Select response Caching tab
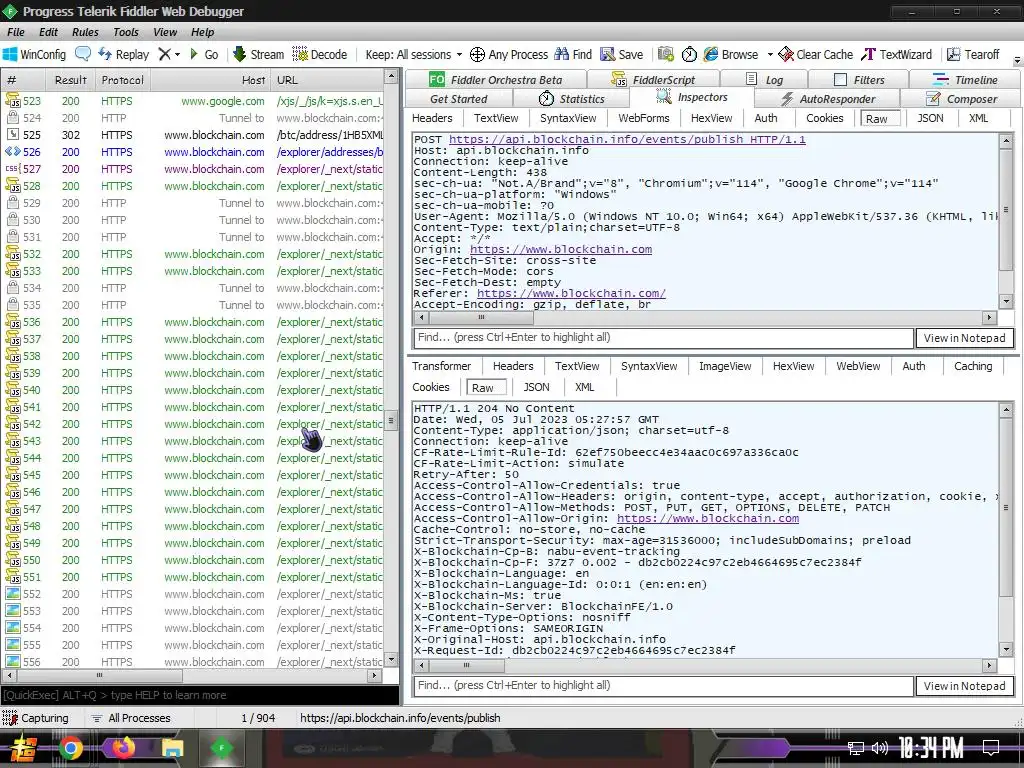The width and height of the screenshot is (1024, 768). 972,366
